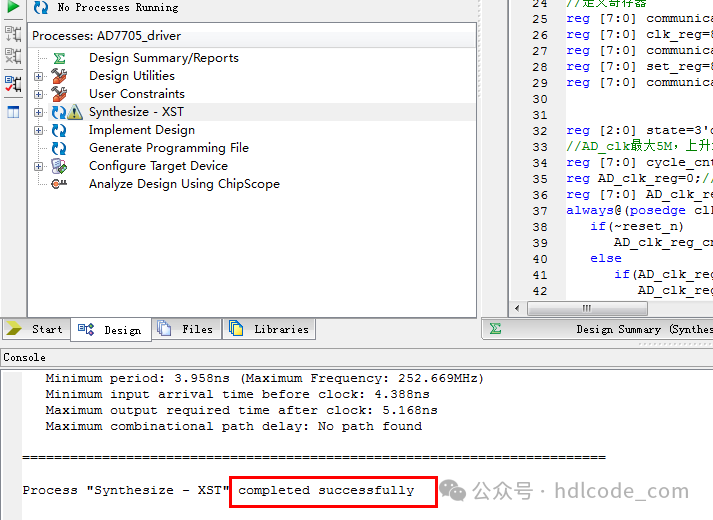Click the 'Minimum period: 3.958ns' console line

tap(265, 378)
